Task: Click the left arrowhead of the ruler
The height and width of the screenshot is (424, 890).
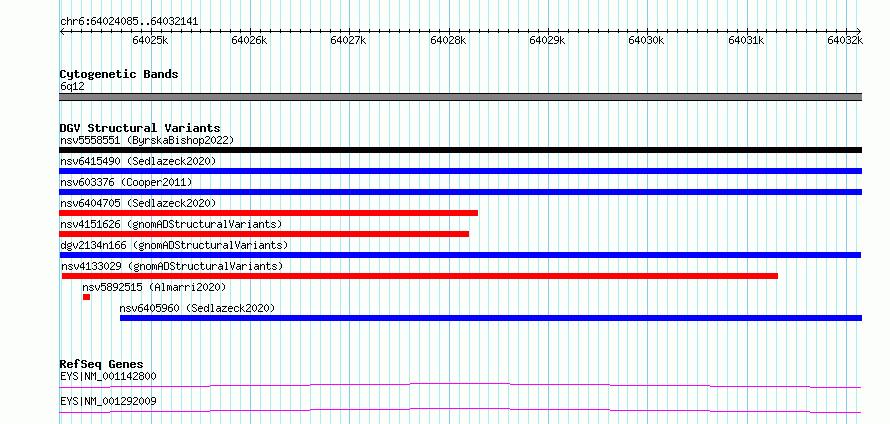Action: [62, 31]
